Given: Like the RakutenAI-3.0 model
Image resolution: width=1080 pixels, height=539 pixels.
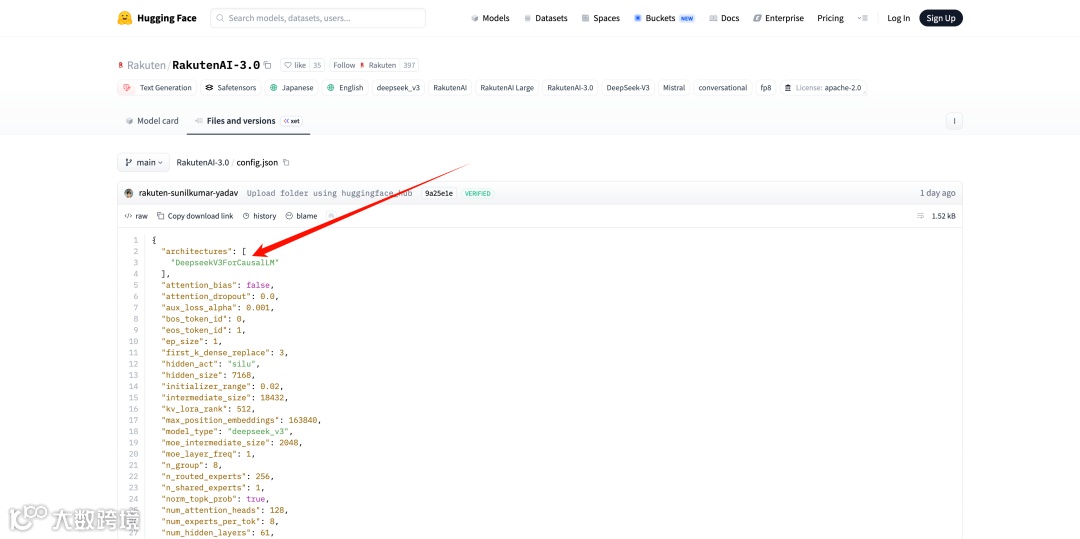Looking at the screenshot, I should click(295, 65).
